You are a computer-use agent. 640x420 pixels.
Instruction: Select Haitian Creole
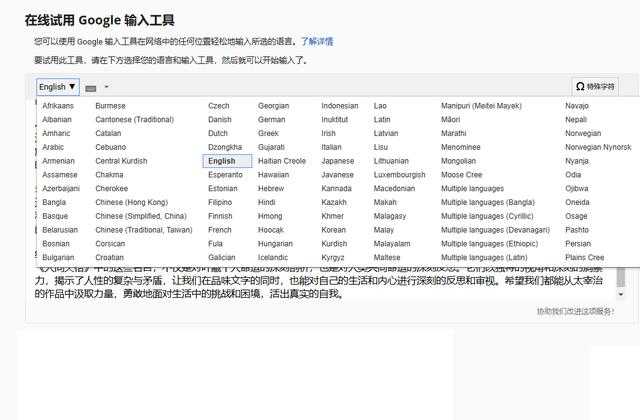tap(282, 161)
